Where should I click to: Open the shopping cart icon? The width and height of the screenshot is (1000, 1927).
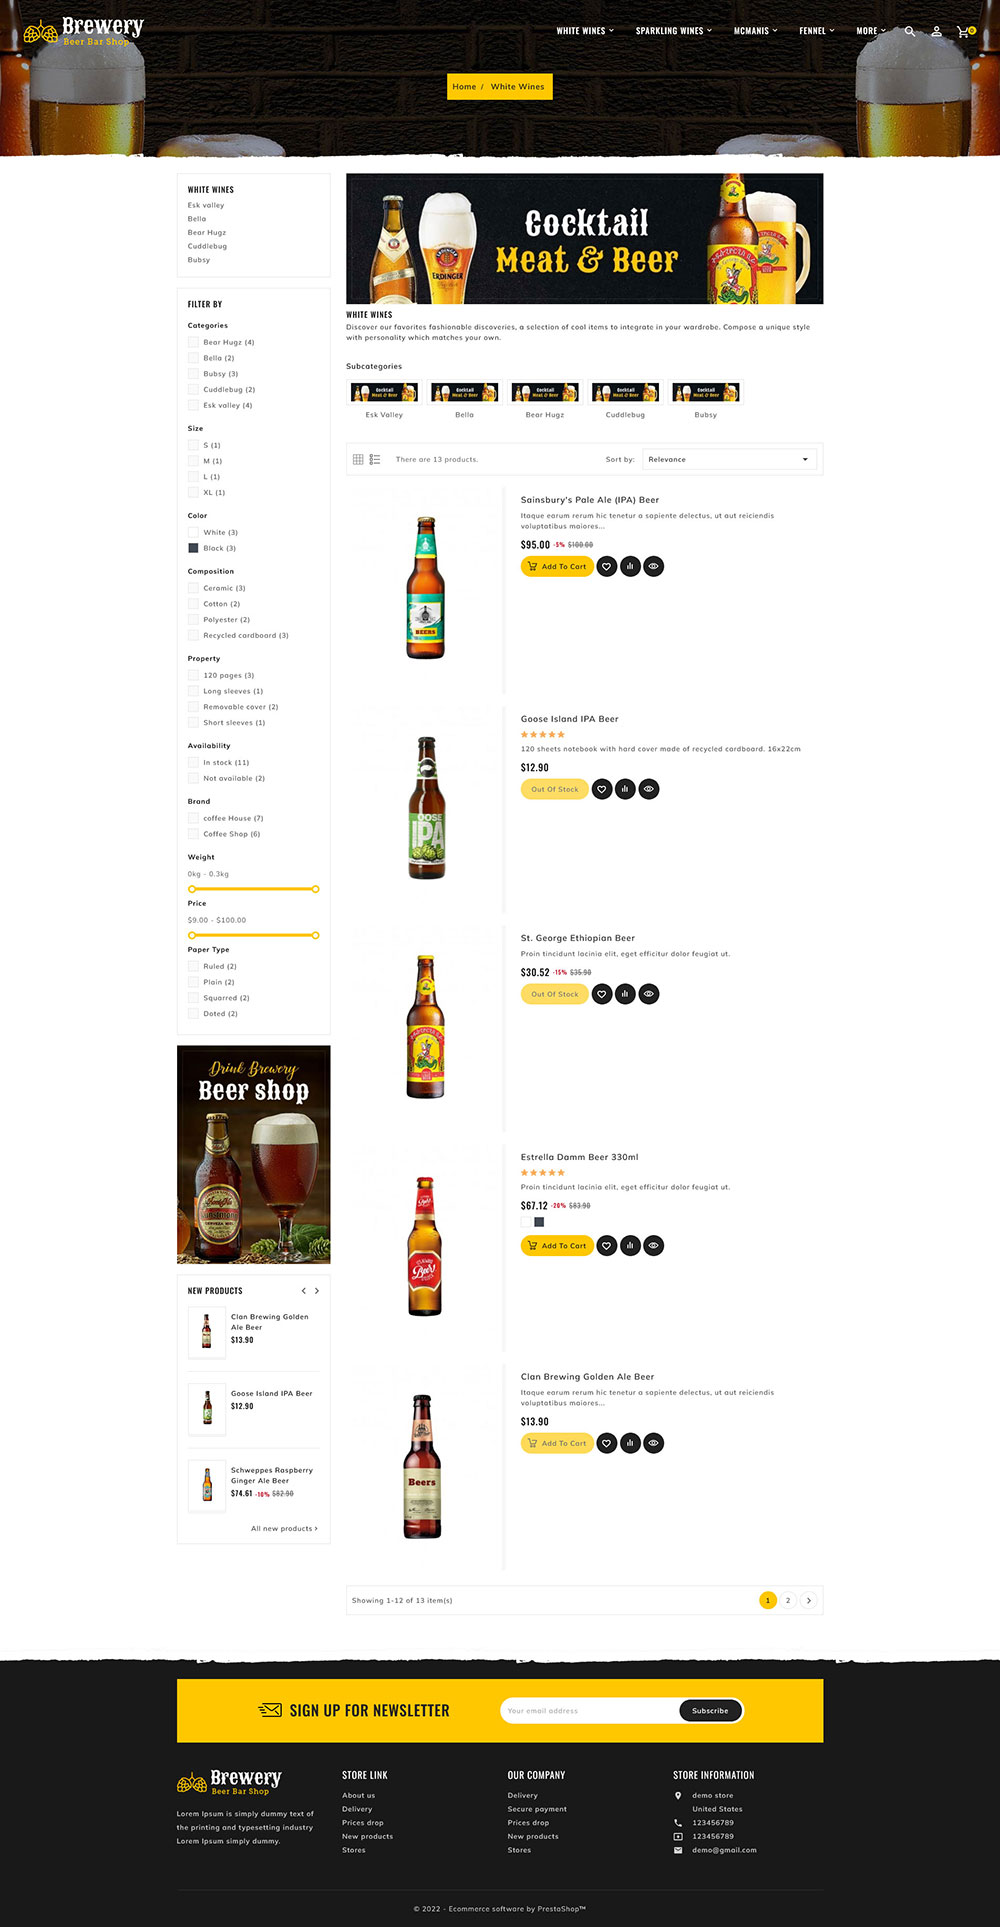click(963, 31)
